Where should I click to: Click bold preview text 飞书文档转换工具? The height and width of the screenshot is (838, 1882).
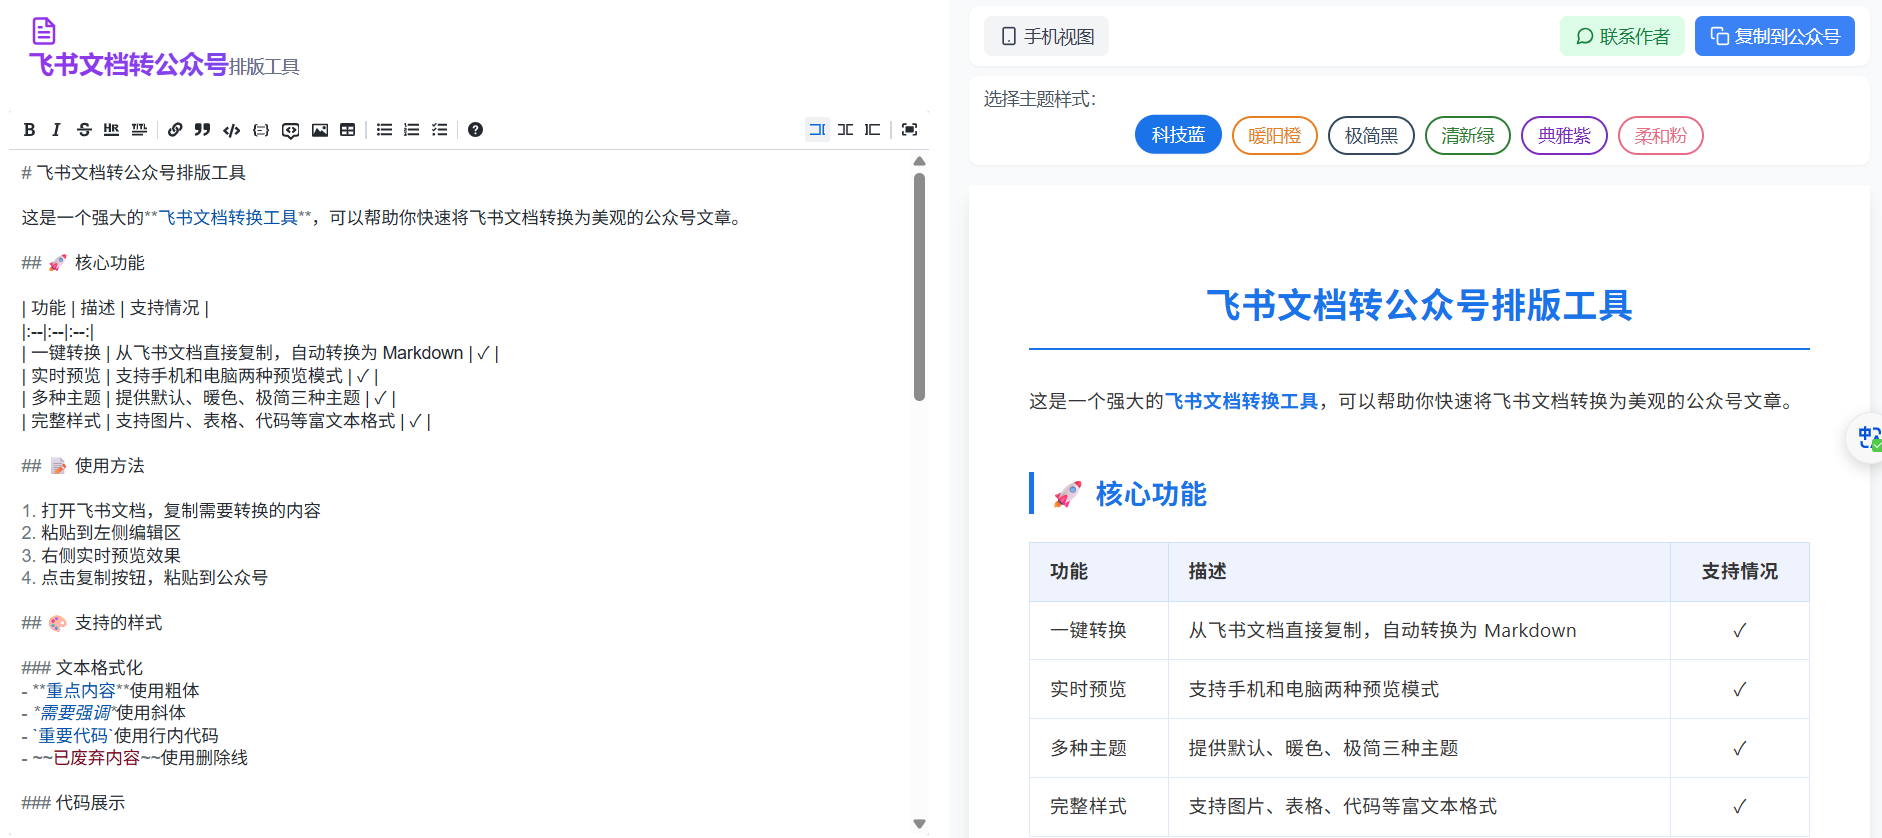[1241, 401]
